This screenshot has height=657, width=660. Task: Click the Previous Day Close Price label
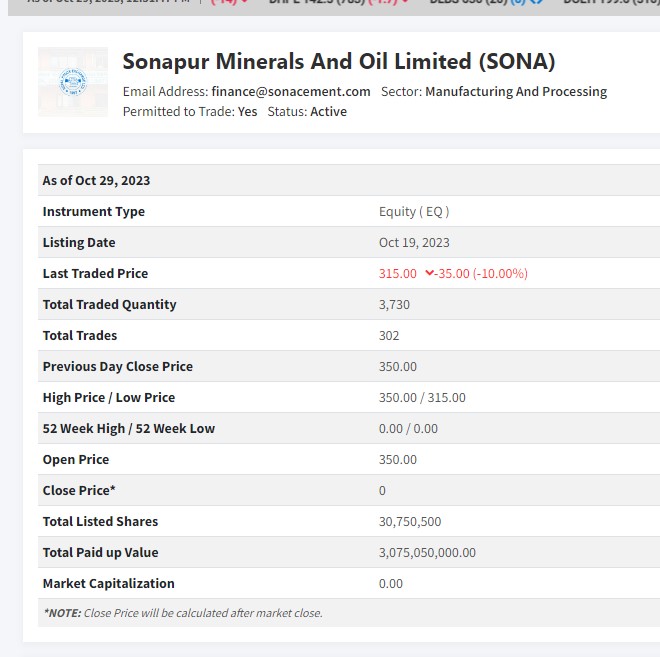click(x=118, y=366)
